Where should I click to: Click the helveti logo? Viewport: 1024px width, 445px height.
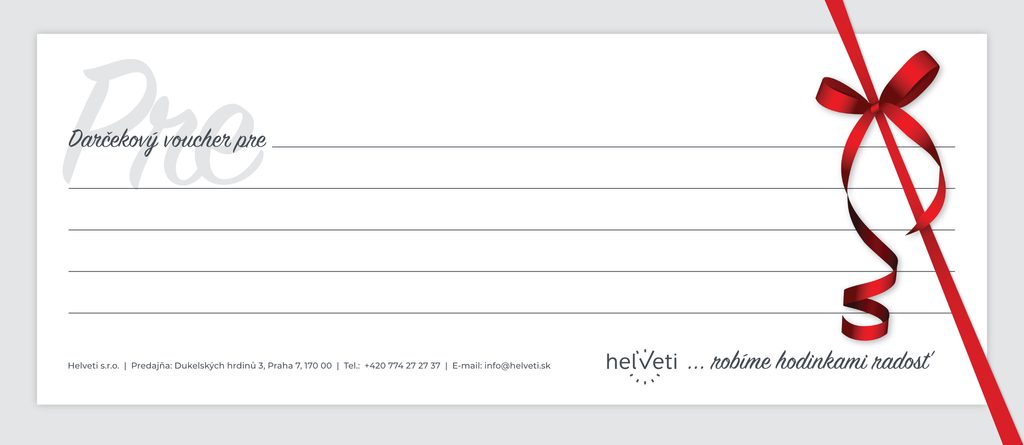point(641,362)
